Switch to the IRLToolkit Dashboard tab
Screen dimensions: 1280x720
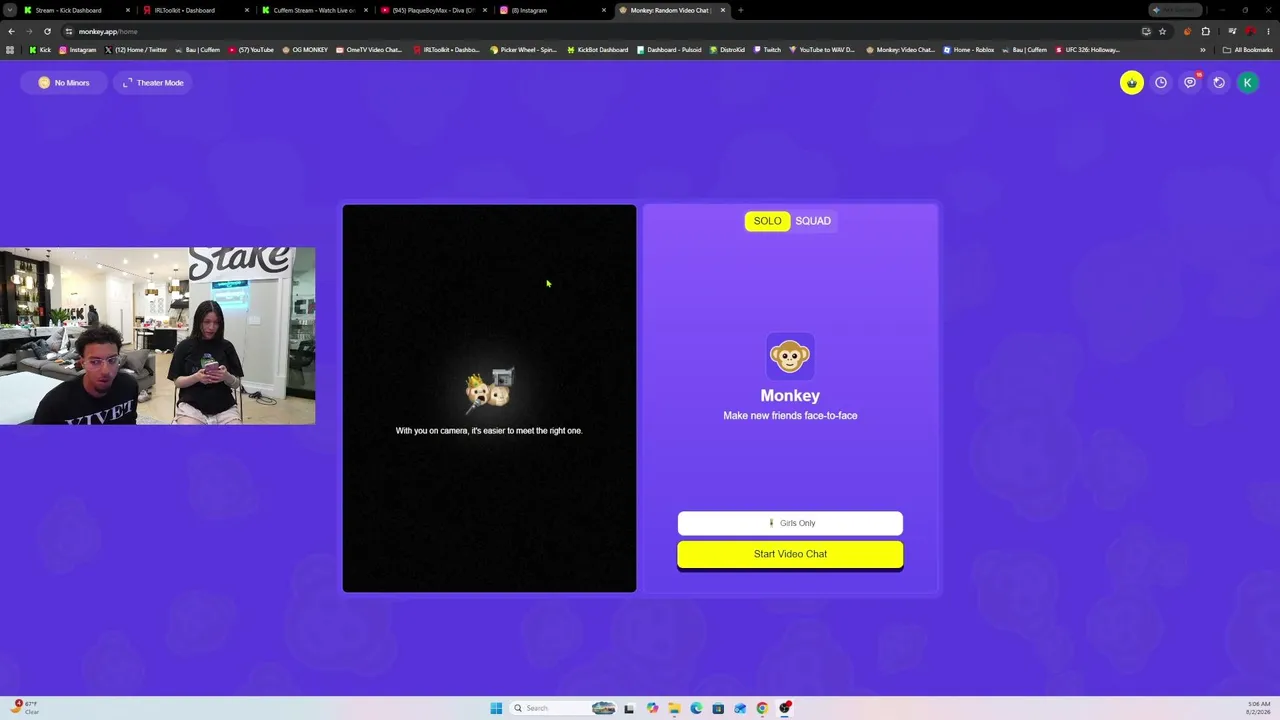tap(195, 10)
